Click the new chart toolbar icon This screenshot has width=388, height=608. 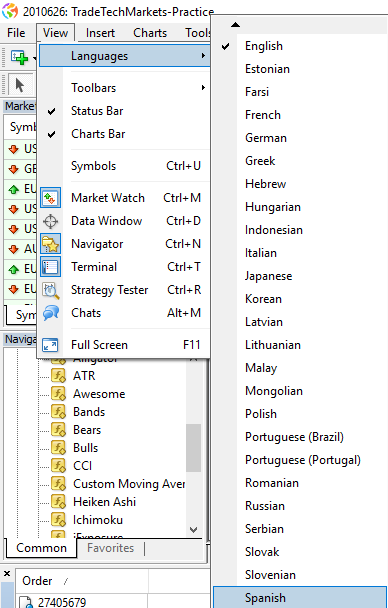[x=19, y=57]
